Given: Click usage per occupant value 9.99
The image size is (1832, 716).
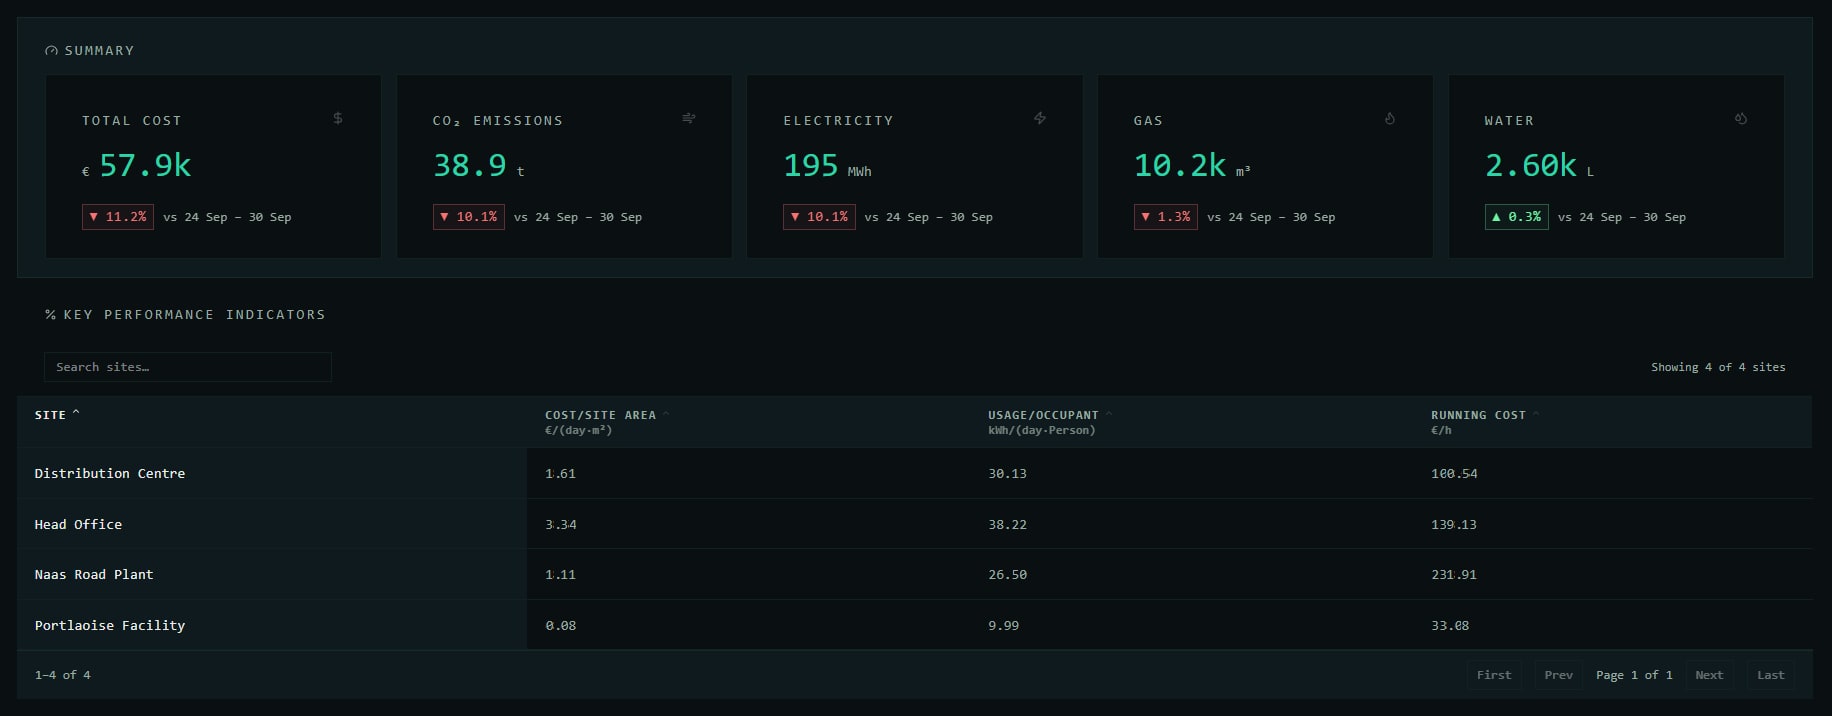Looking at the screenshot, I should coord(1003,625).
